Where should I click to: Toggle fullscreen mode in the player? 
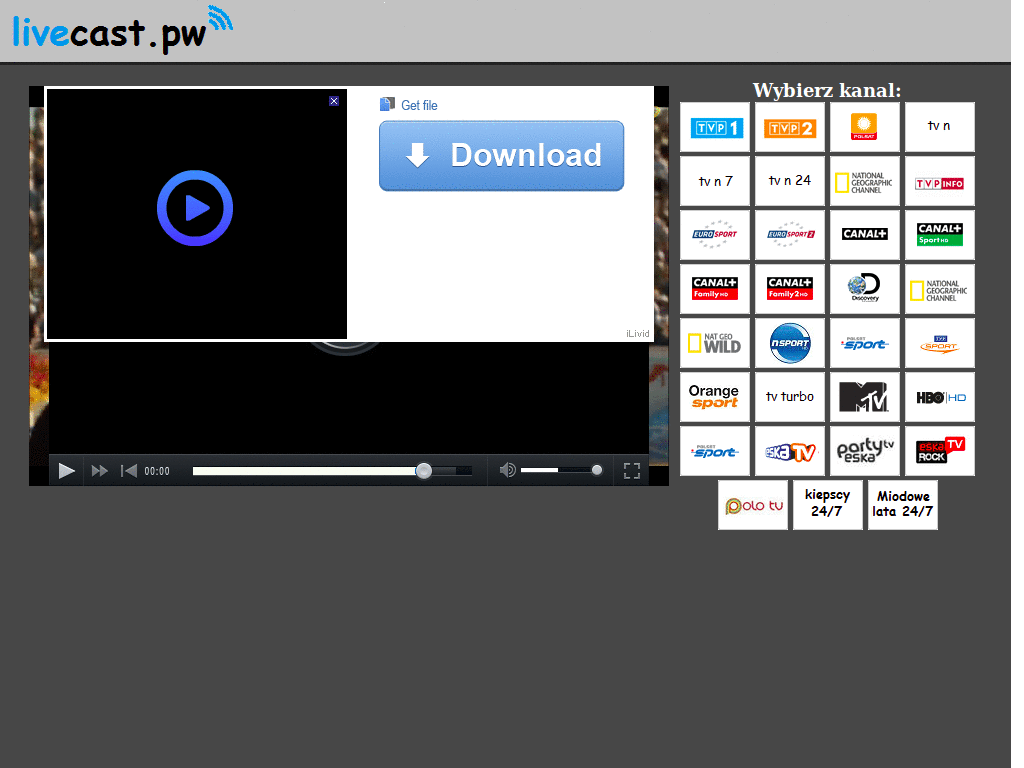tap(632, 471)
